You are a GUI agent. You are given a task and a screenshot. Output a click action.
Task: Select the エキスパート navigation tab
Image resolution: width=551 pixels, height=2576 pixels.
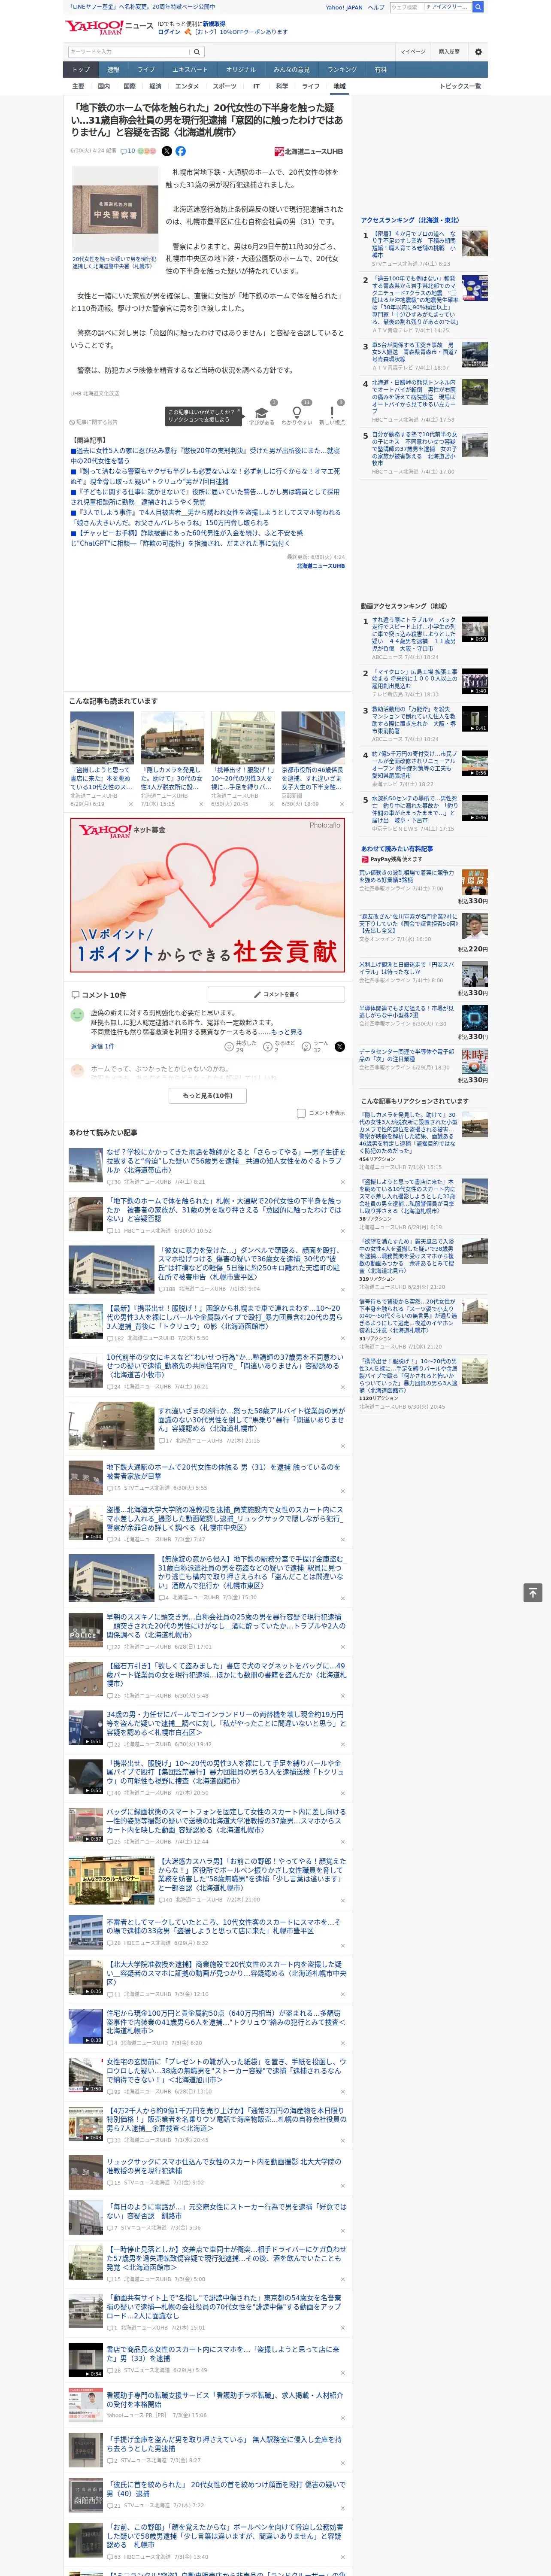tap(190, 70)
